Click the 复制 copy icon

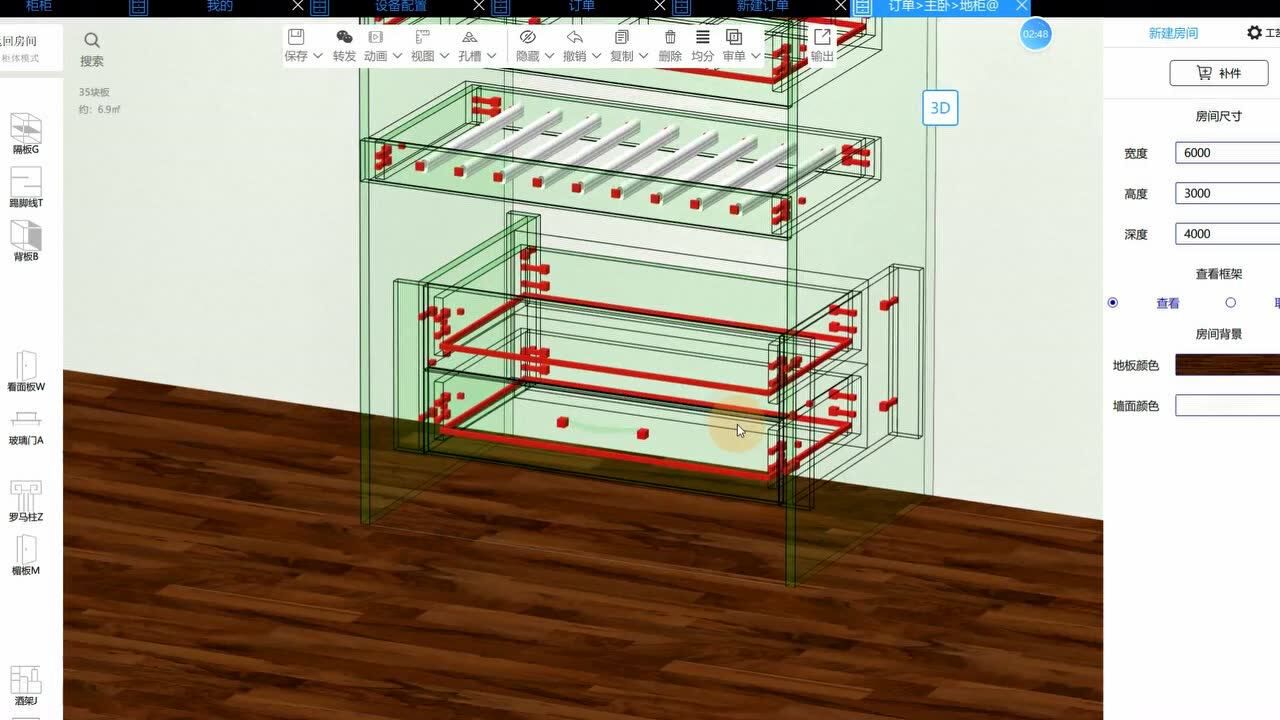coord(622,37)
